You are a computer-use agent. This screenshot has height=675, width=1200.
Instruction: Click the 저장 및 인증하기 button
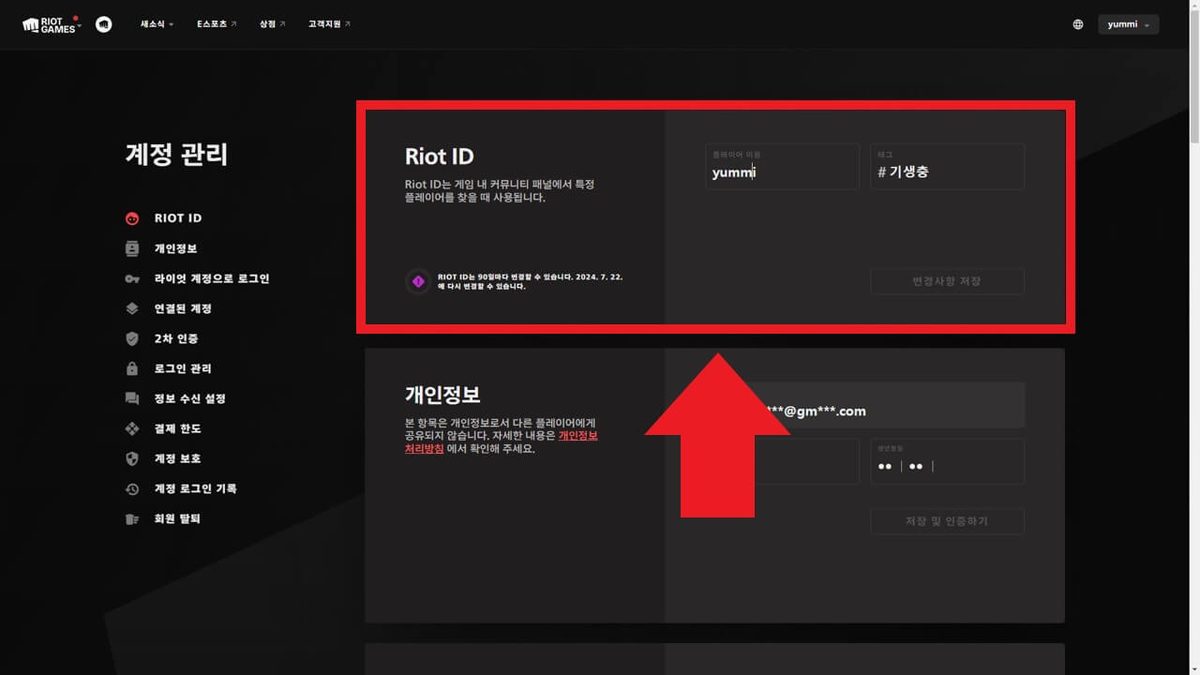coord(947,521)
